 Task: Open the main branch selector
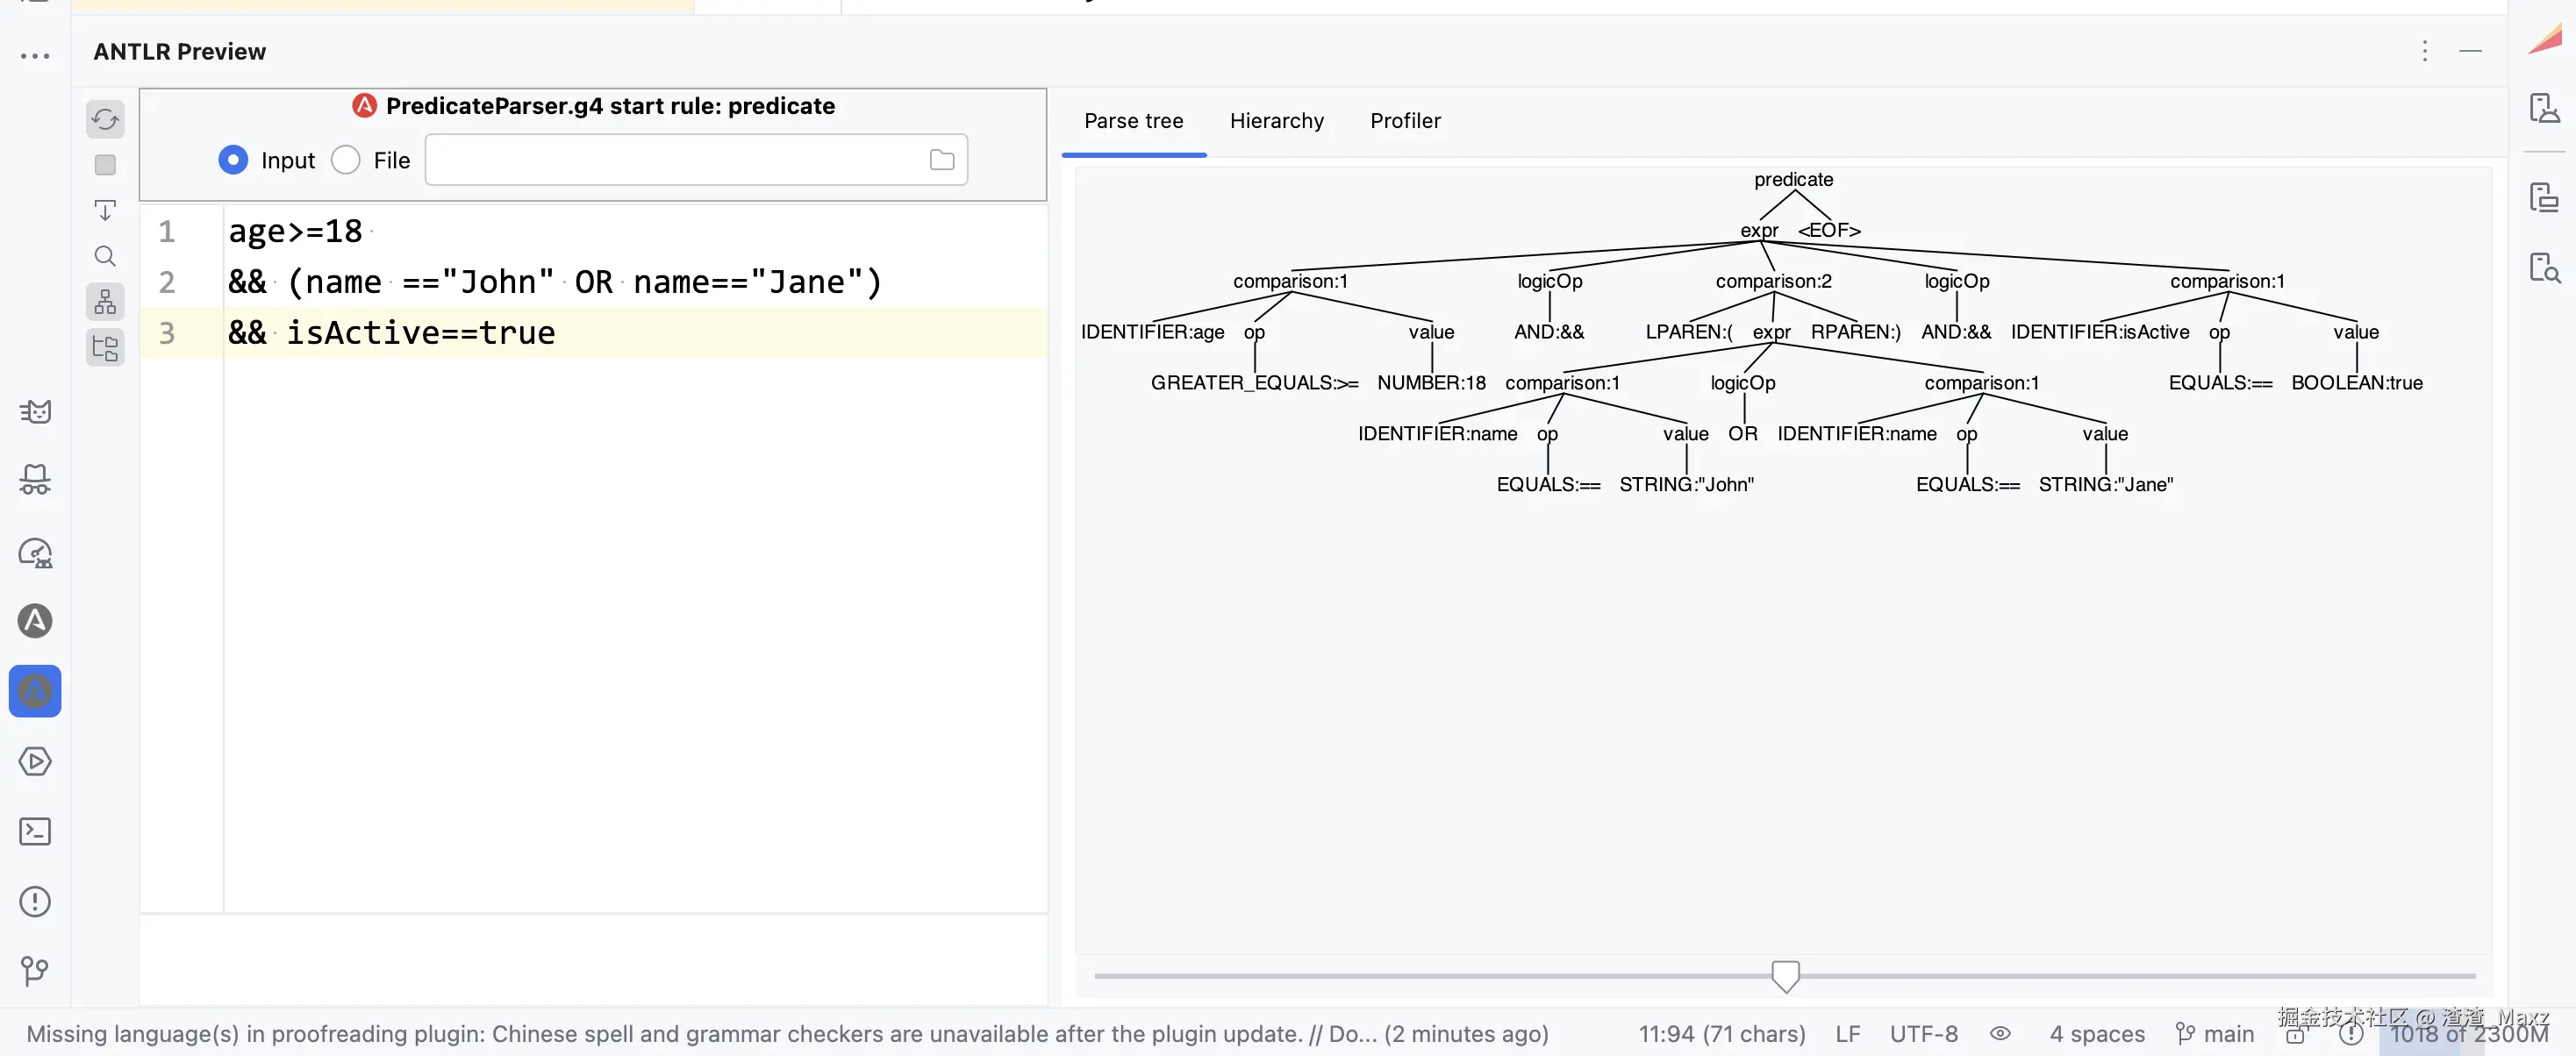pyautogui.click(x=2216, y=1034)
